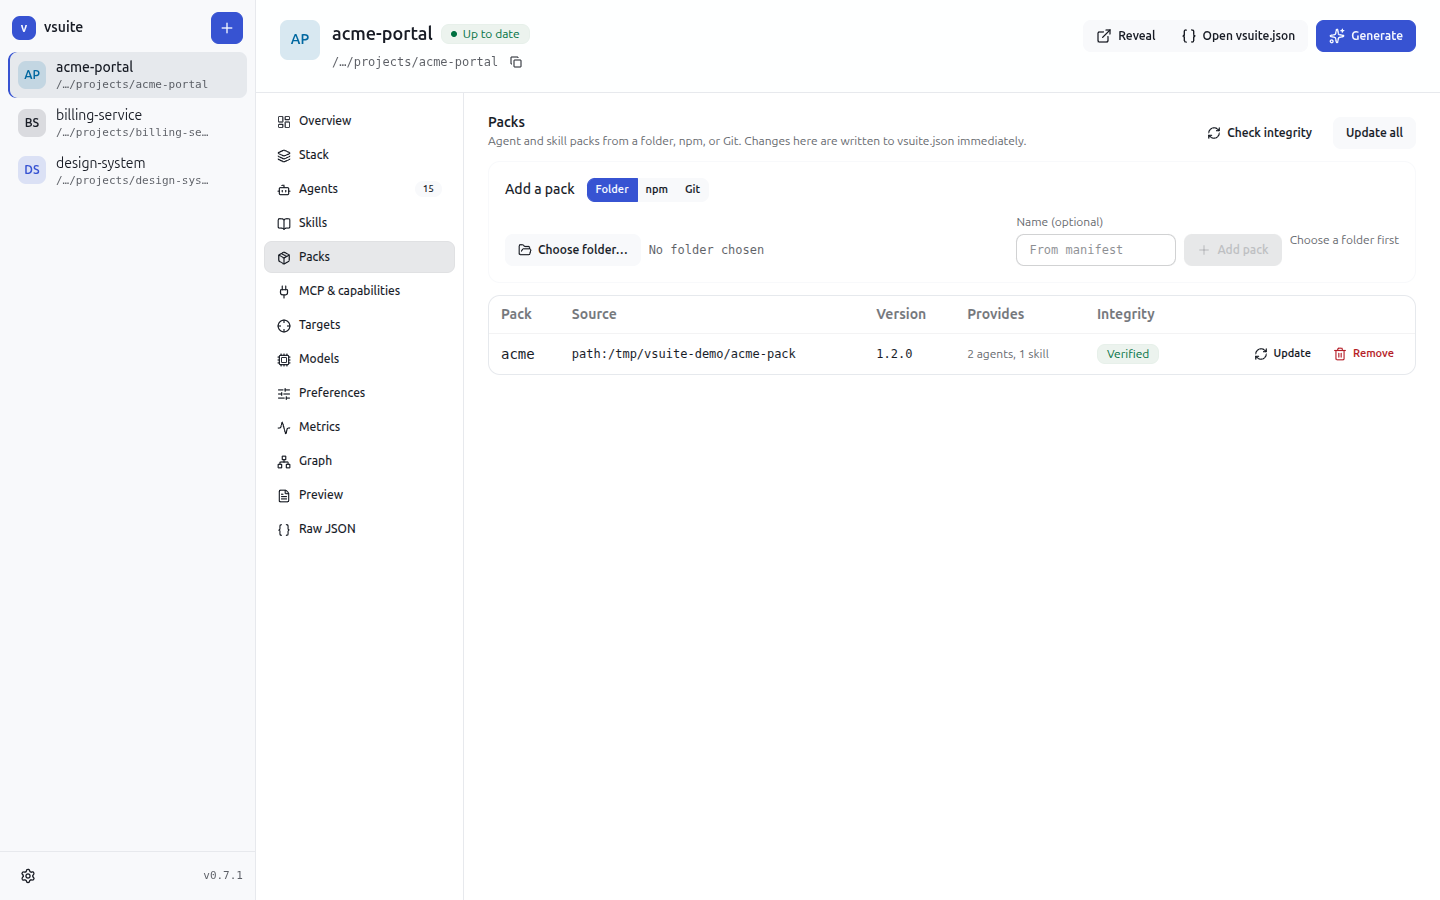Navigate to Skills

(359, 223)
